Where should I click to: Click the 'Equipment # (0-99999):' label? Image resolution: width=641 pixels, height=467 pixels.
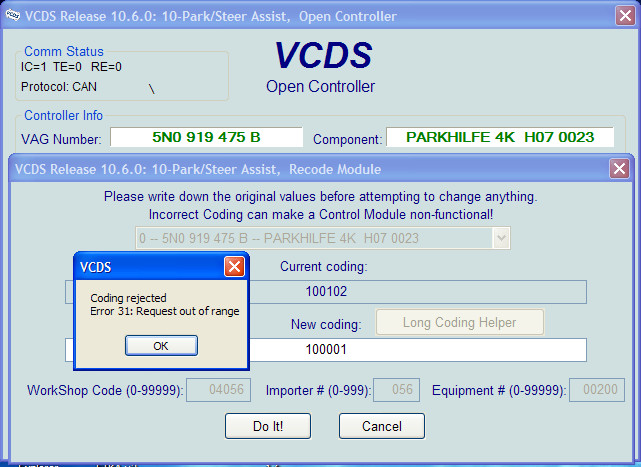[499, 391]
